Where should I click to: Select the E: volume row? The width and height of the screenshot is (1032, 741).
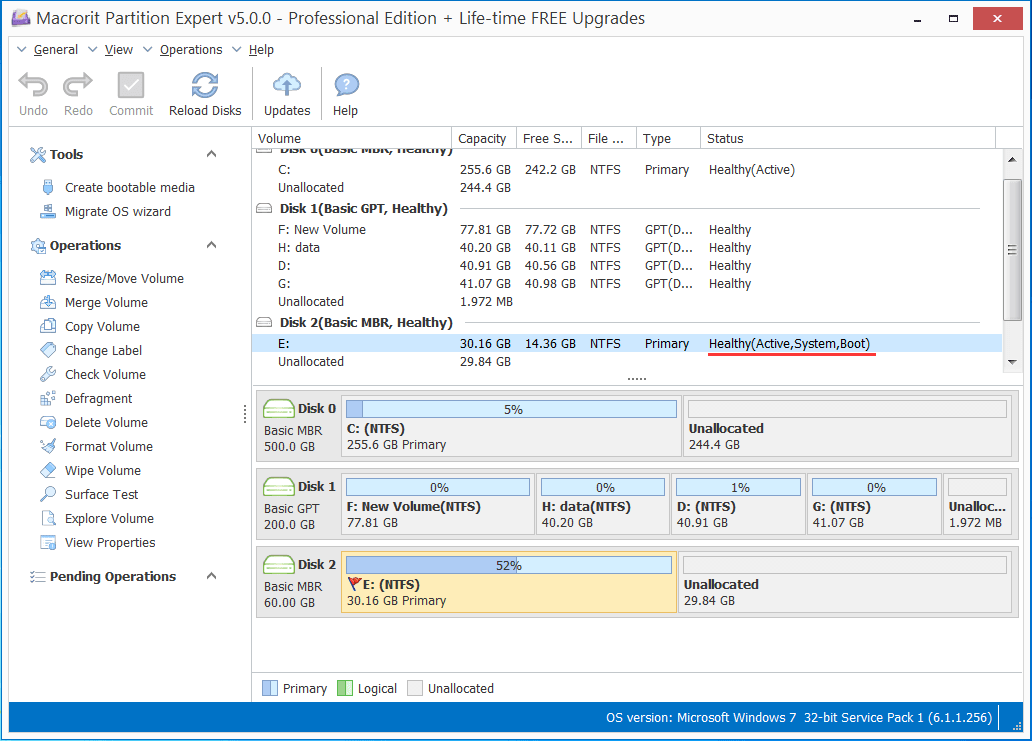coord(627,344)
